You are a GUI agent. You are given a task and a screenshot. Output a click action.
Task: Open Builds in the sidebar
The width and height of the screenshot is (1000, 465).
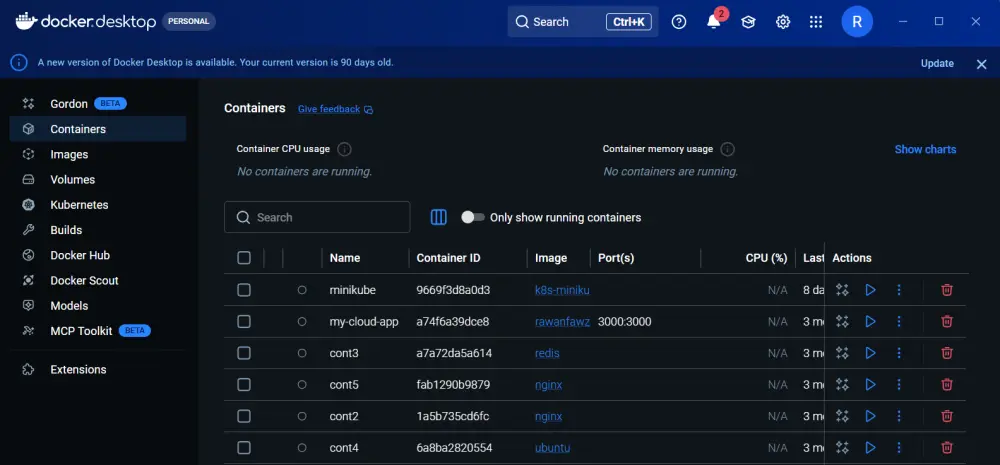pyautogui.click(x=98, y=230)
